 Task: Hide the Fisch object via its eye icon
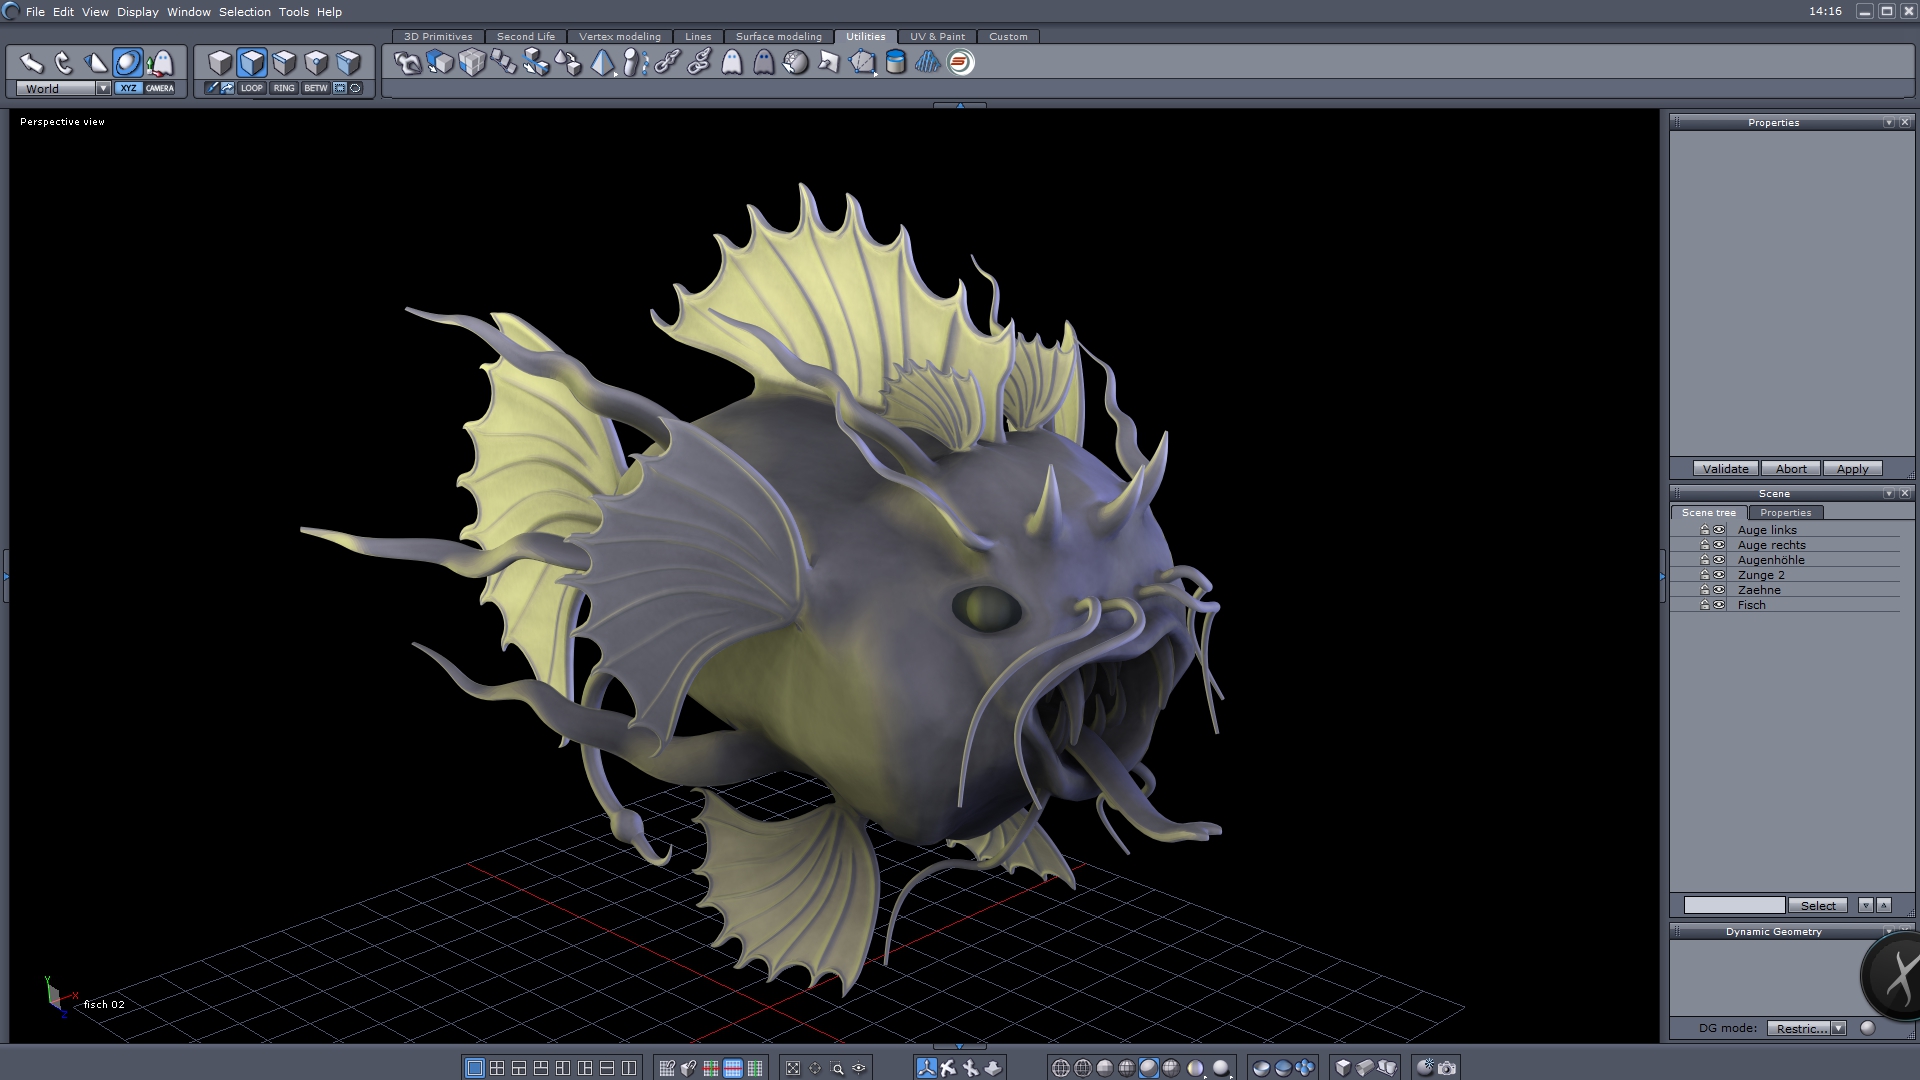point(1719,605)
